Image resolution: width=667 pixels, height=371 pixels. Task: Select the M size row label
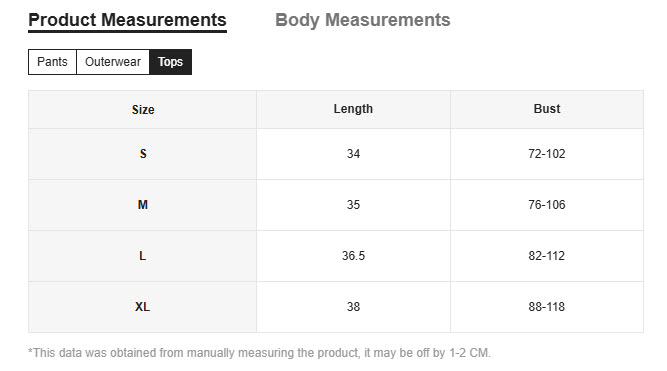coord(143,205)
